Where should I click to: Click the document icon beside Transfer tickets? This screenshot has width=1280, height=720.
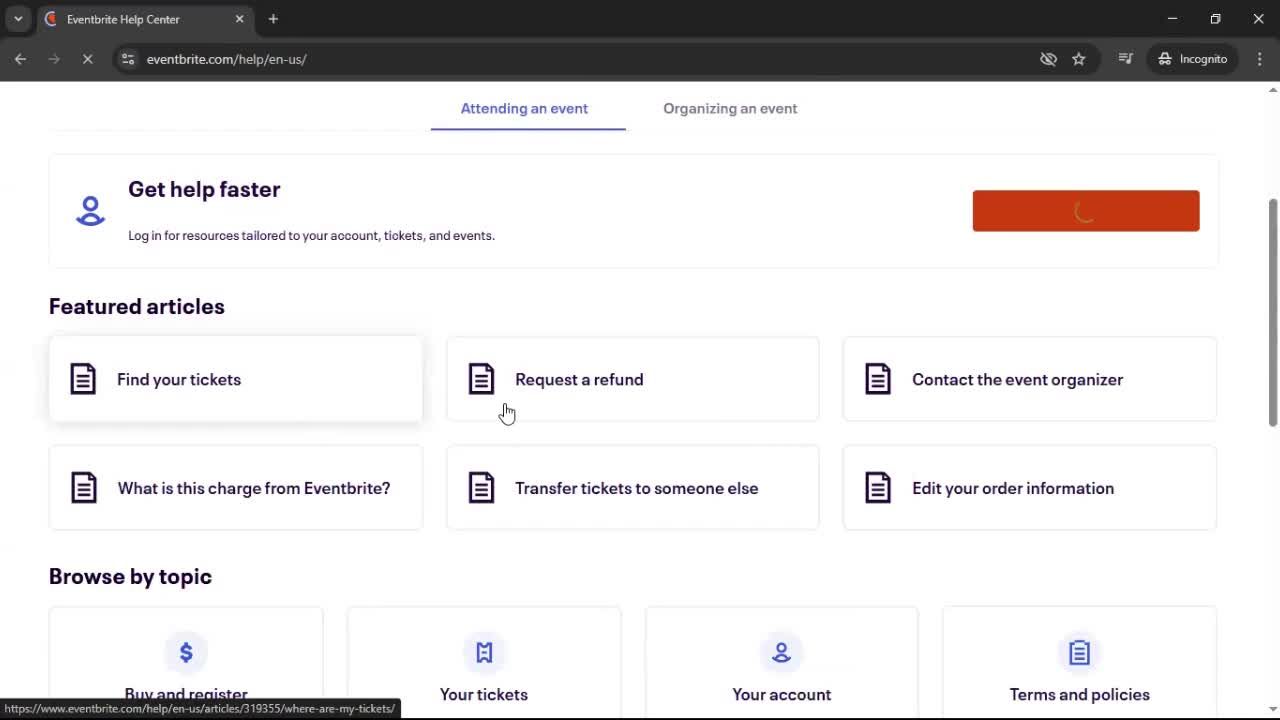(x=481, y=488)
